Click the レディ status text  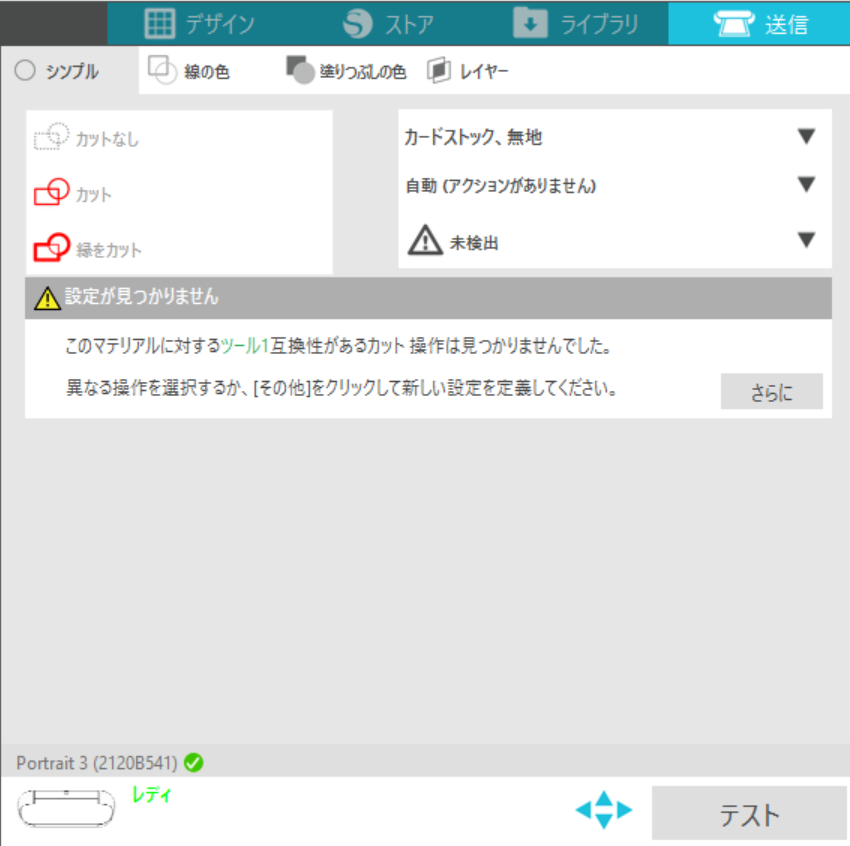tap(152, 795)
